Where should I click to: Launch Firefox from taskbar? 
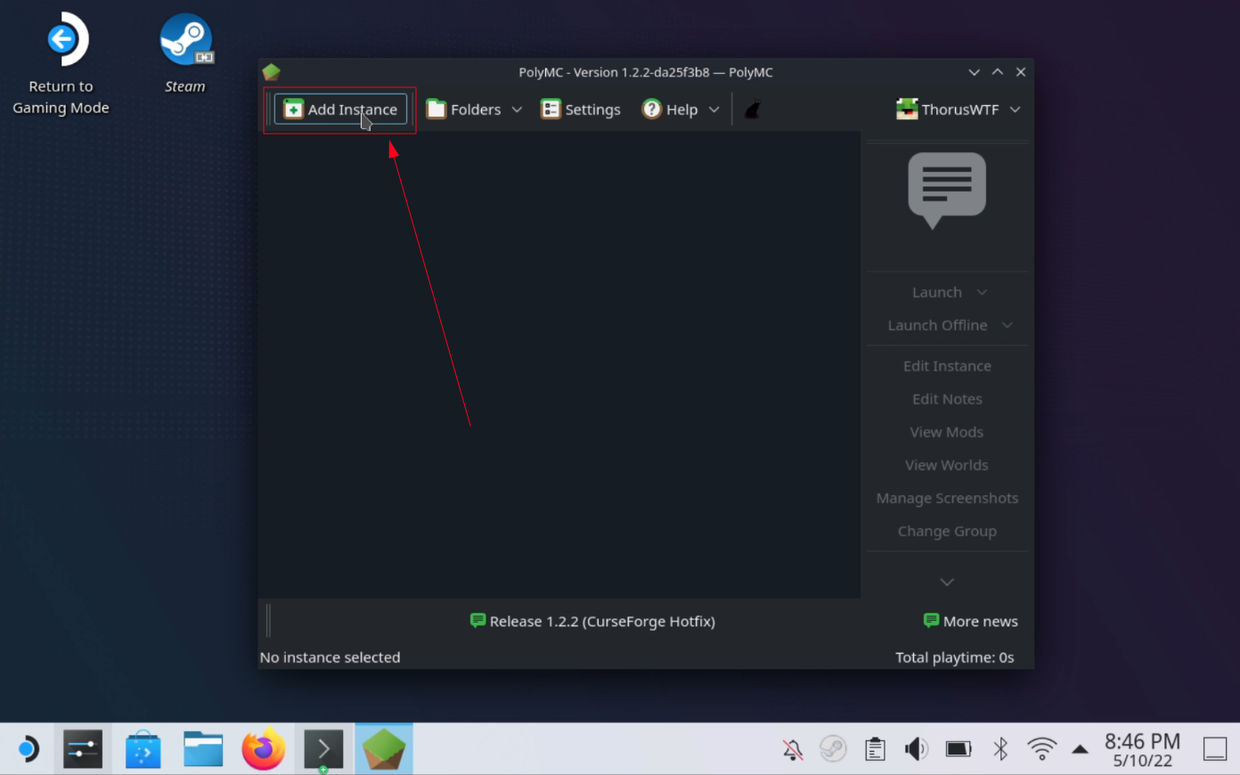(x=263, y=749)
